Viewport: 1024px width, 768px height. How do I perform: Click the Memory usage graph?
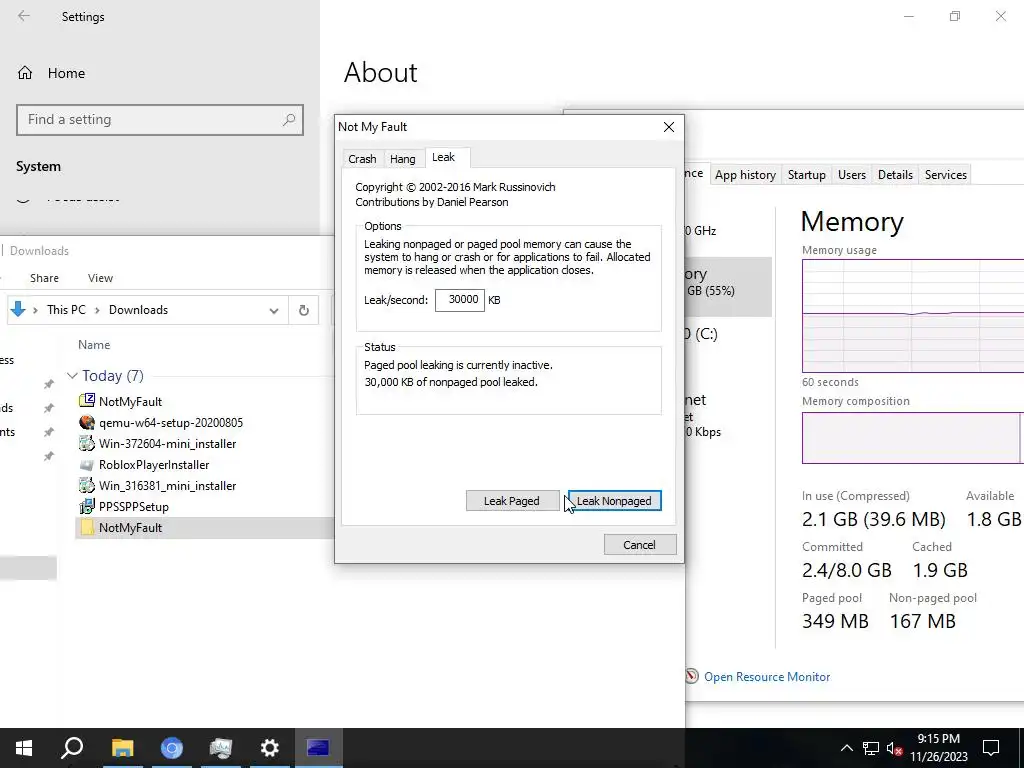(913, 316)
